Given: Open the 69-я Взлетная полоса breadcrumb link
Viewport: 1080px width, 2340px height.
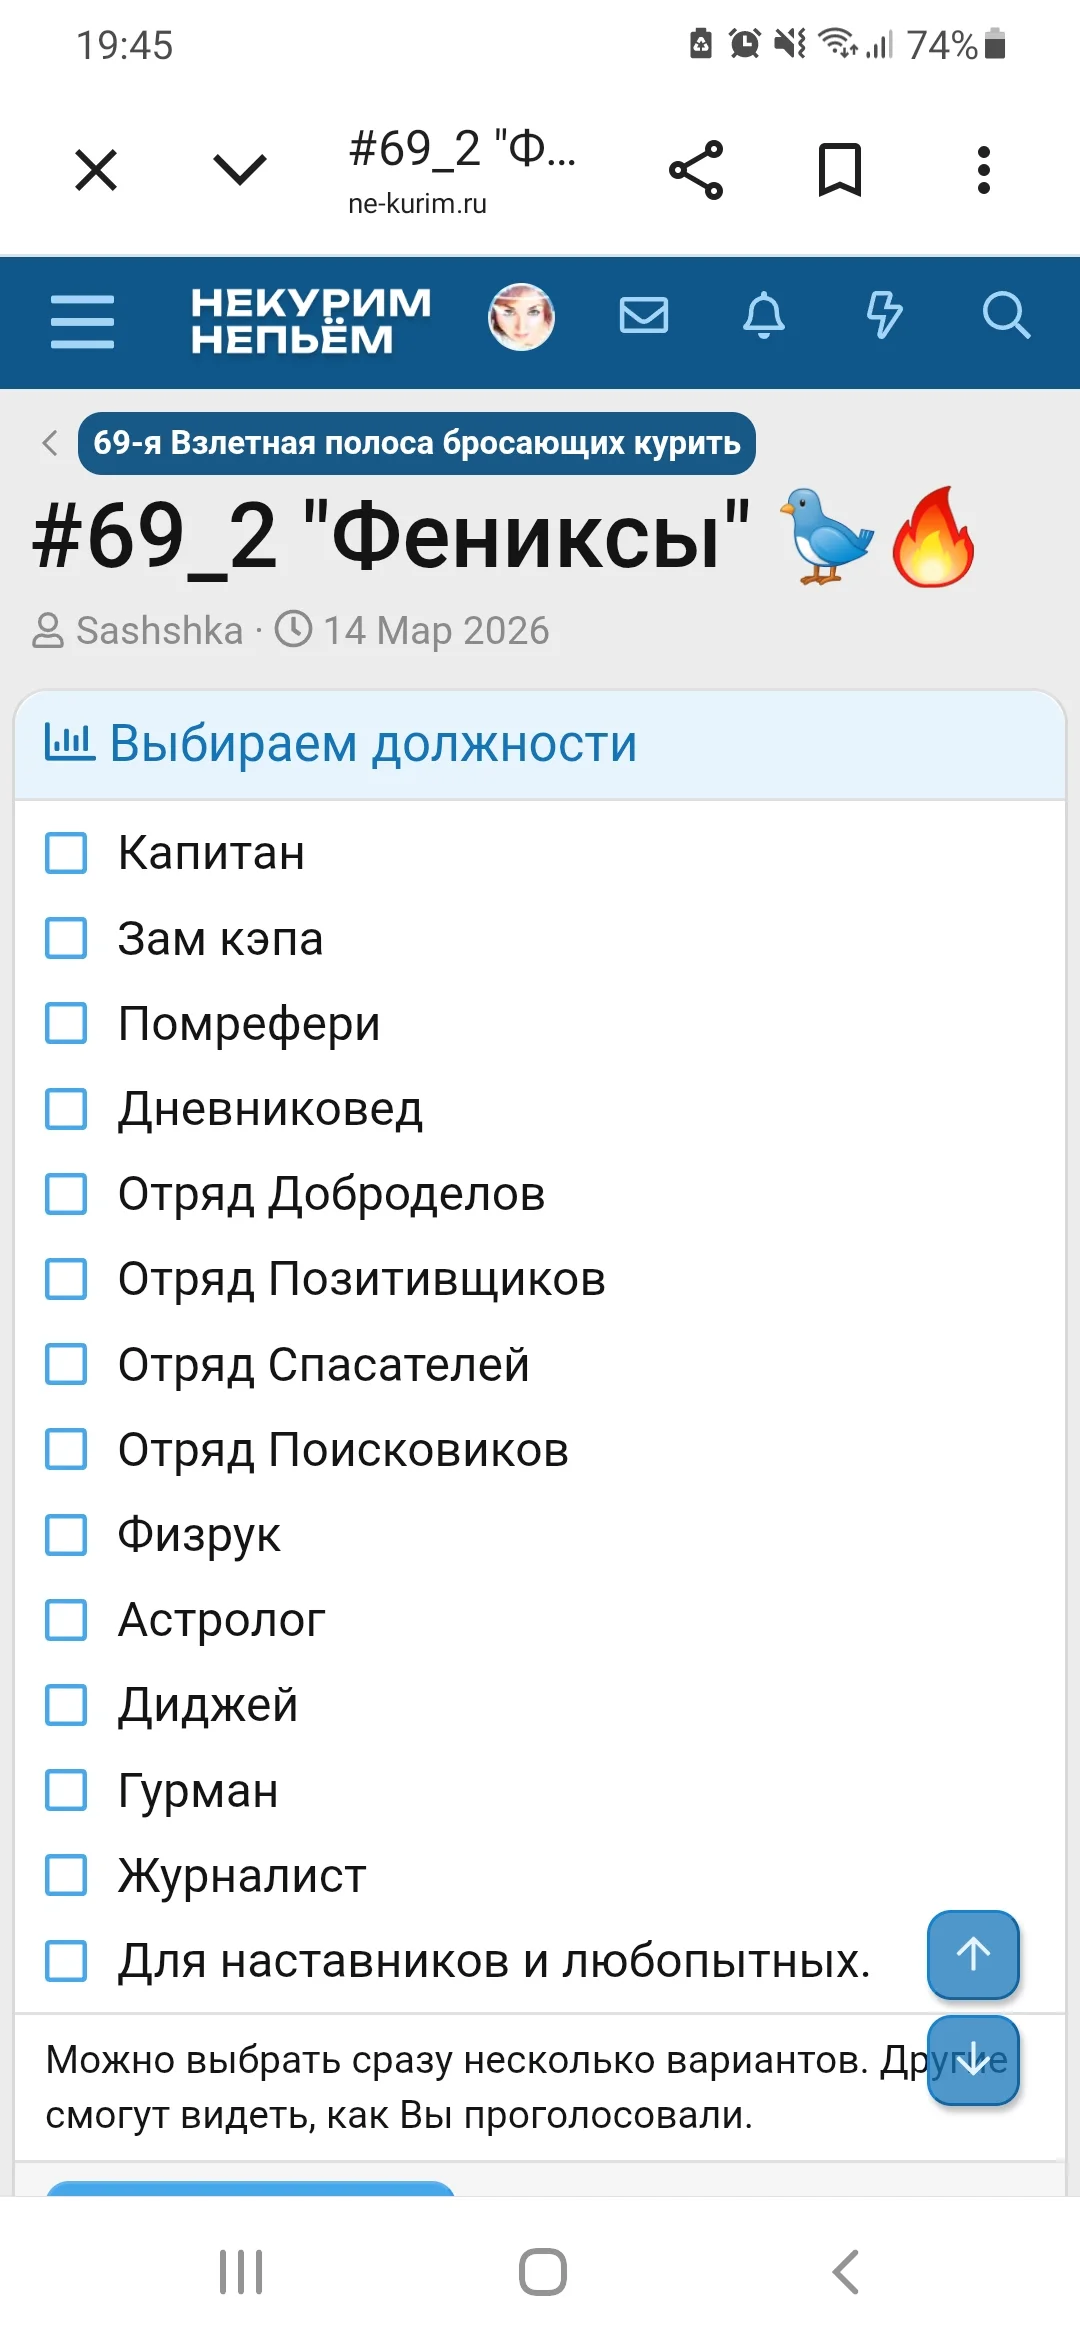Looking at the screenshot, I should (416, 443).
